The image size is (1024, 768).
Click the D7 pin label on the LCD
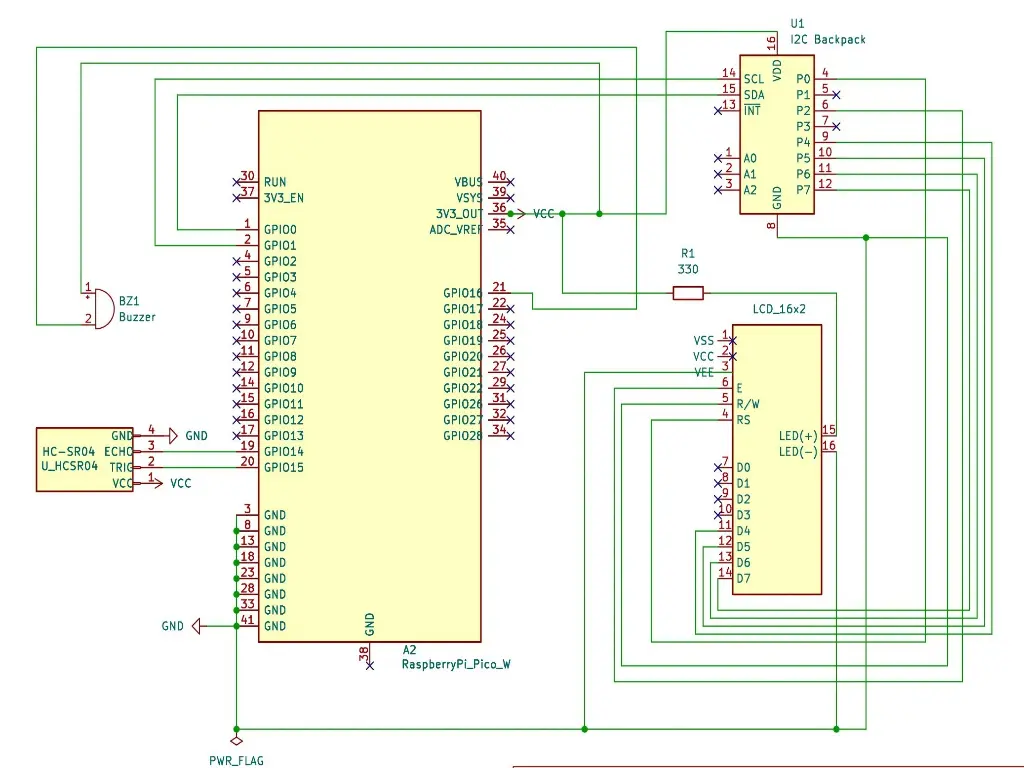(x=743, y=579)
